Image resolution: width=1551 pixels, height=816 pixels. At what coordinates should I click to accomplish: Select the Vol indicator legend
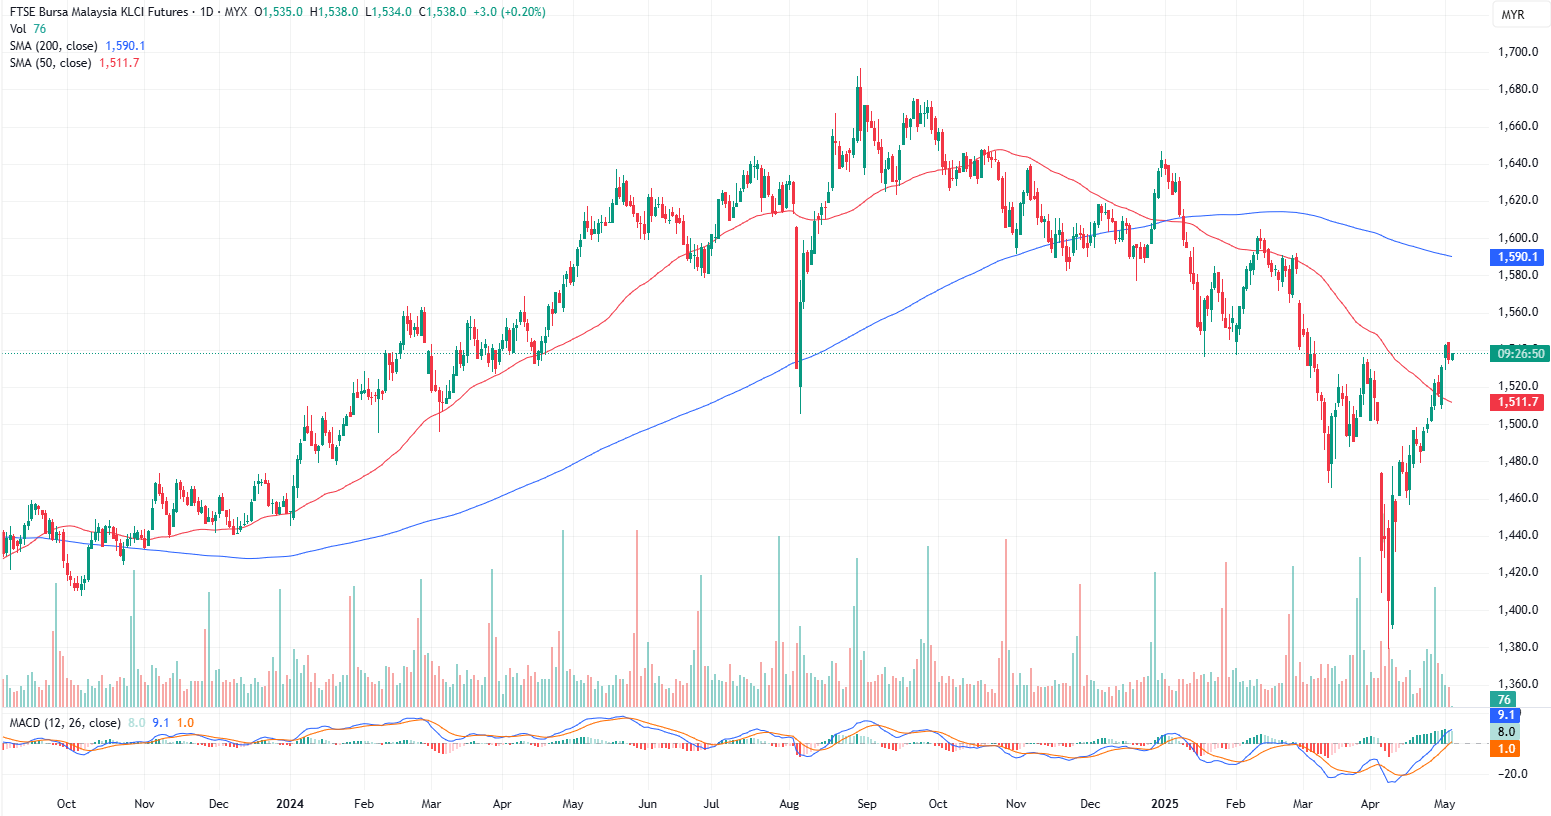(18, 29)
